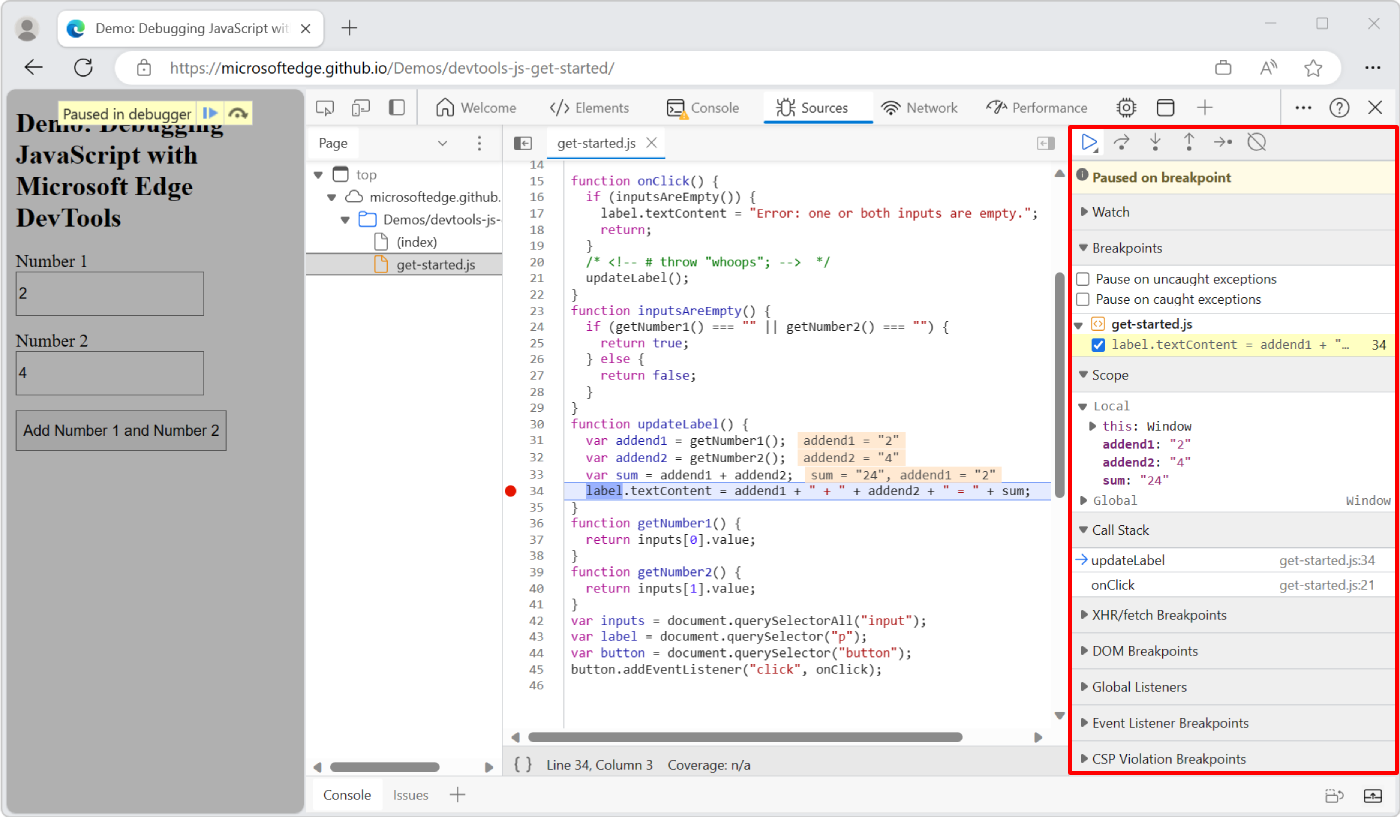Screen dimensions: 1400x817
Task: Open the Console tab
Action: pos(704,107)
